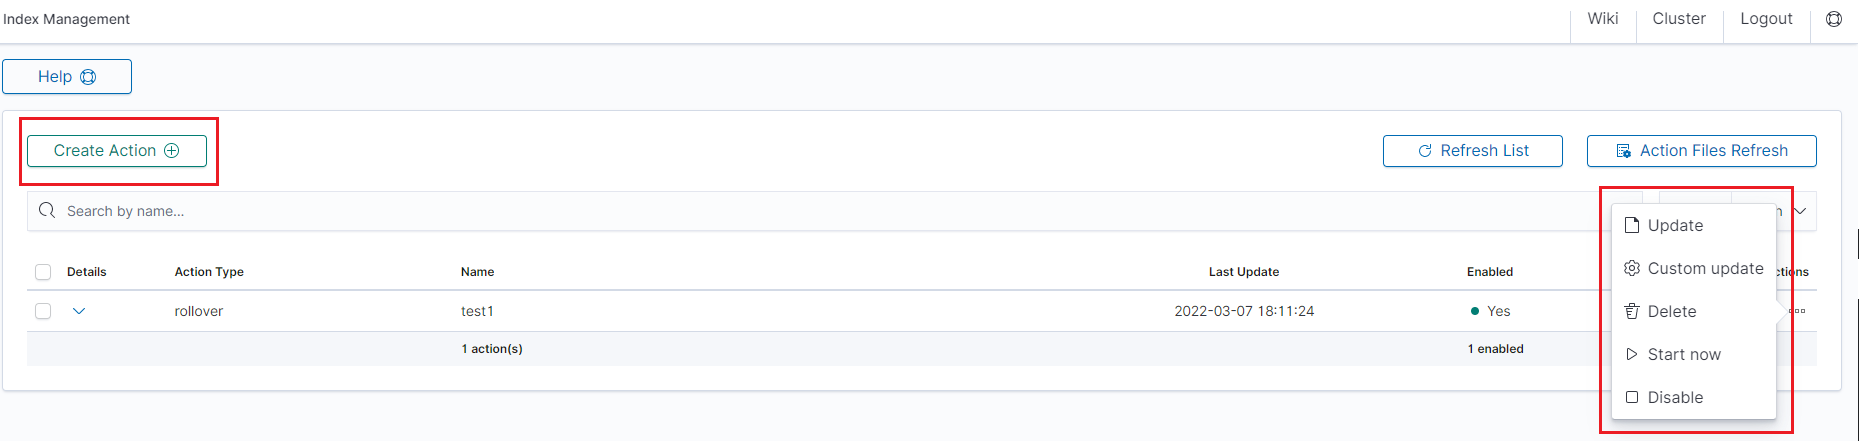The image size is (1859, 441).
Task: Go to the Cluster page
Action: tap(1679, 19)
